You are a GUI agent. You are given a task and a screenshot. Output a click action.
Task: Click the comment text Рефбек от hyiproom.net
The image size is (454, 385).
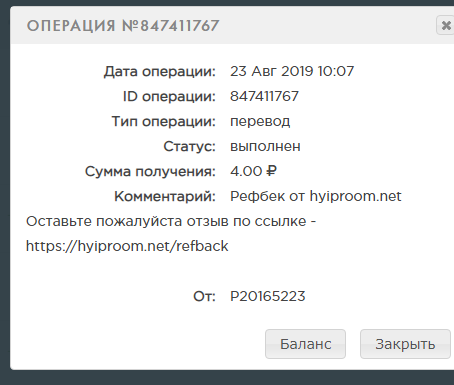(316, 196)
